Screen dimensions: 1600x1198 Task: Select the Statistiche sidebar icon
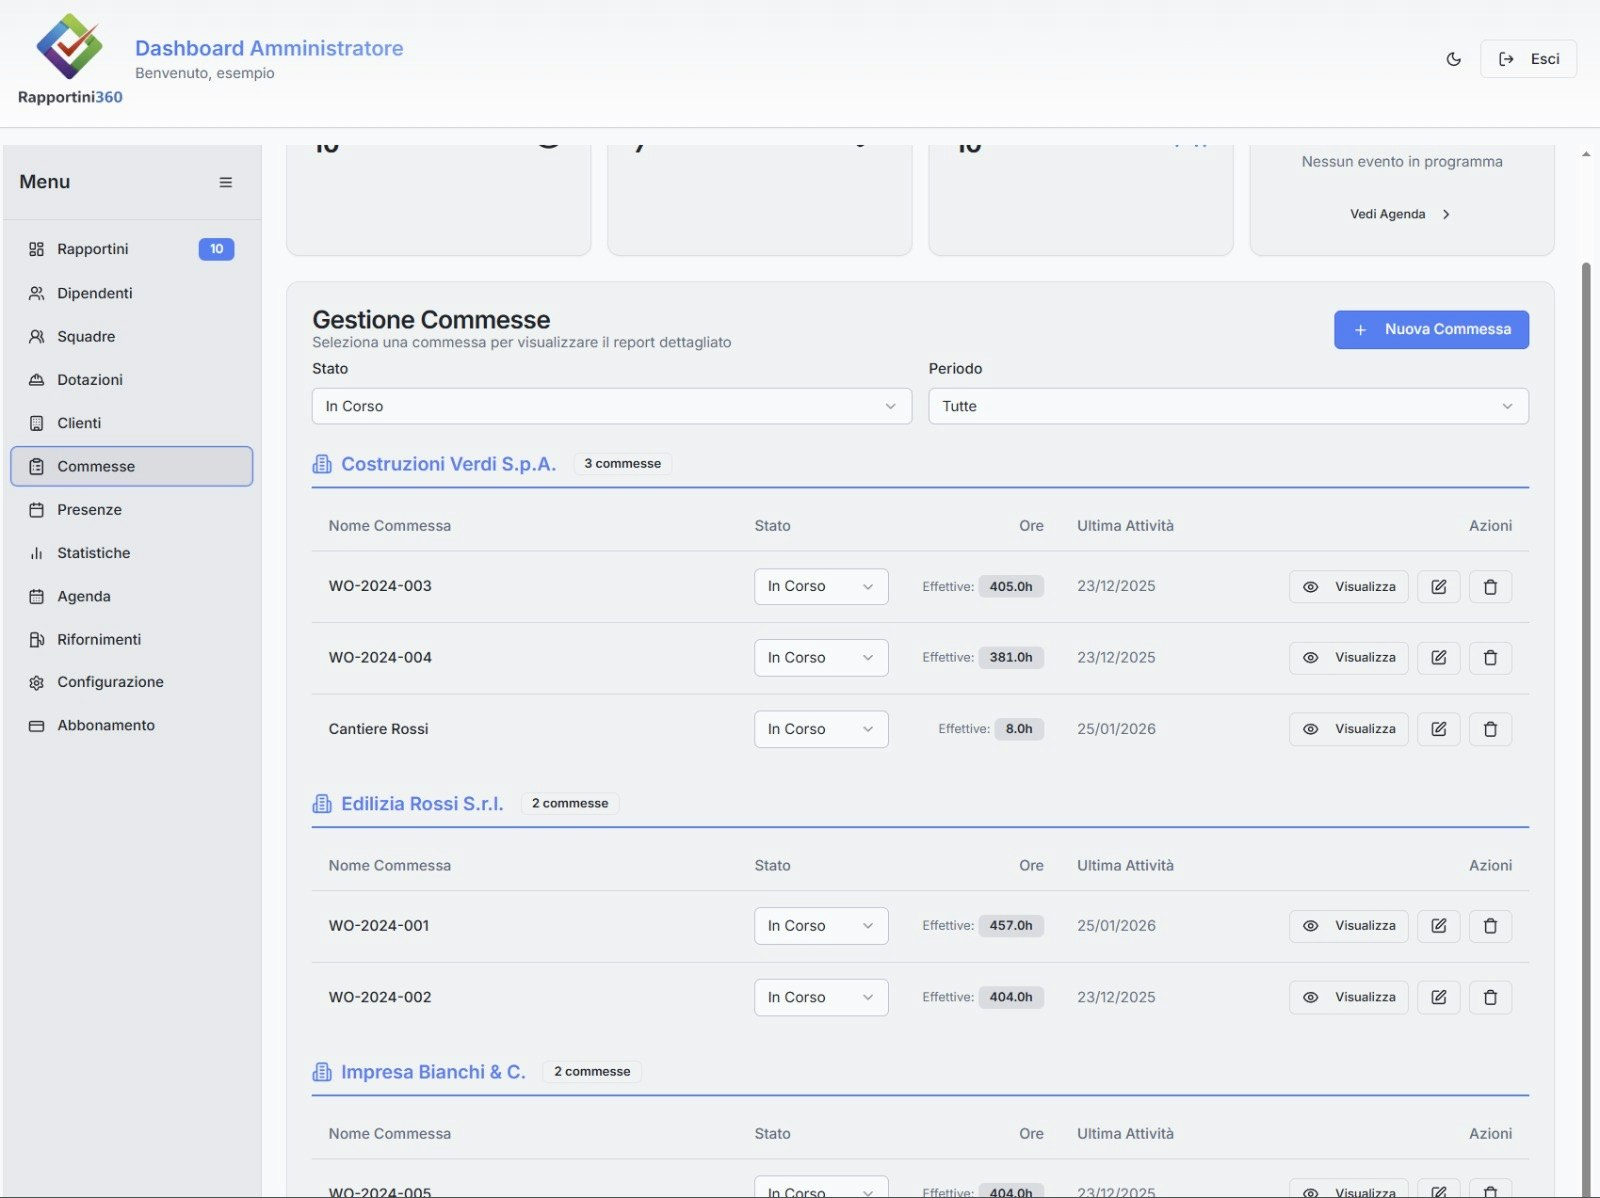coord(36,552)
